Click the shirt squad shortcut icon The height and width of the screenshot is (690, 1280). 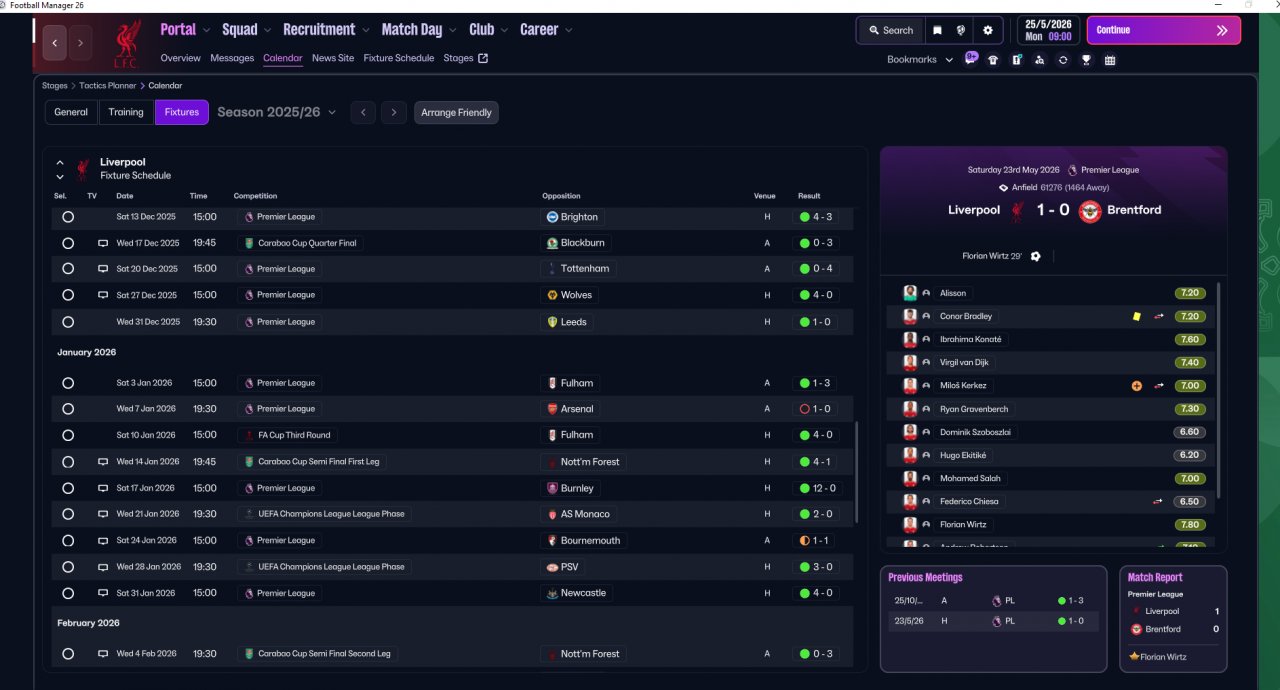click(x=993, y=60)
